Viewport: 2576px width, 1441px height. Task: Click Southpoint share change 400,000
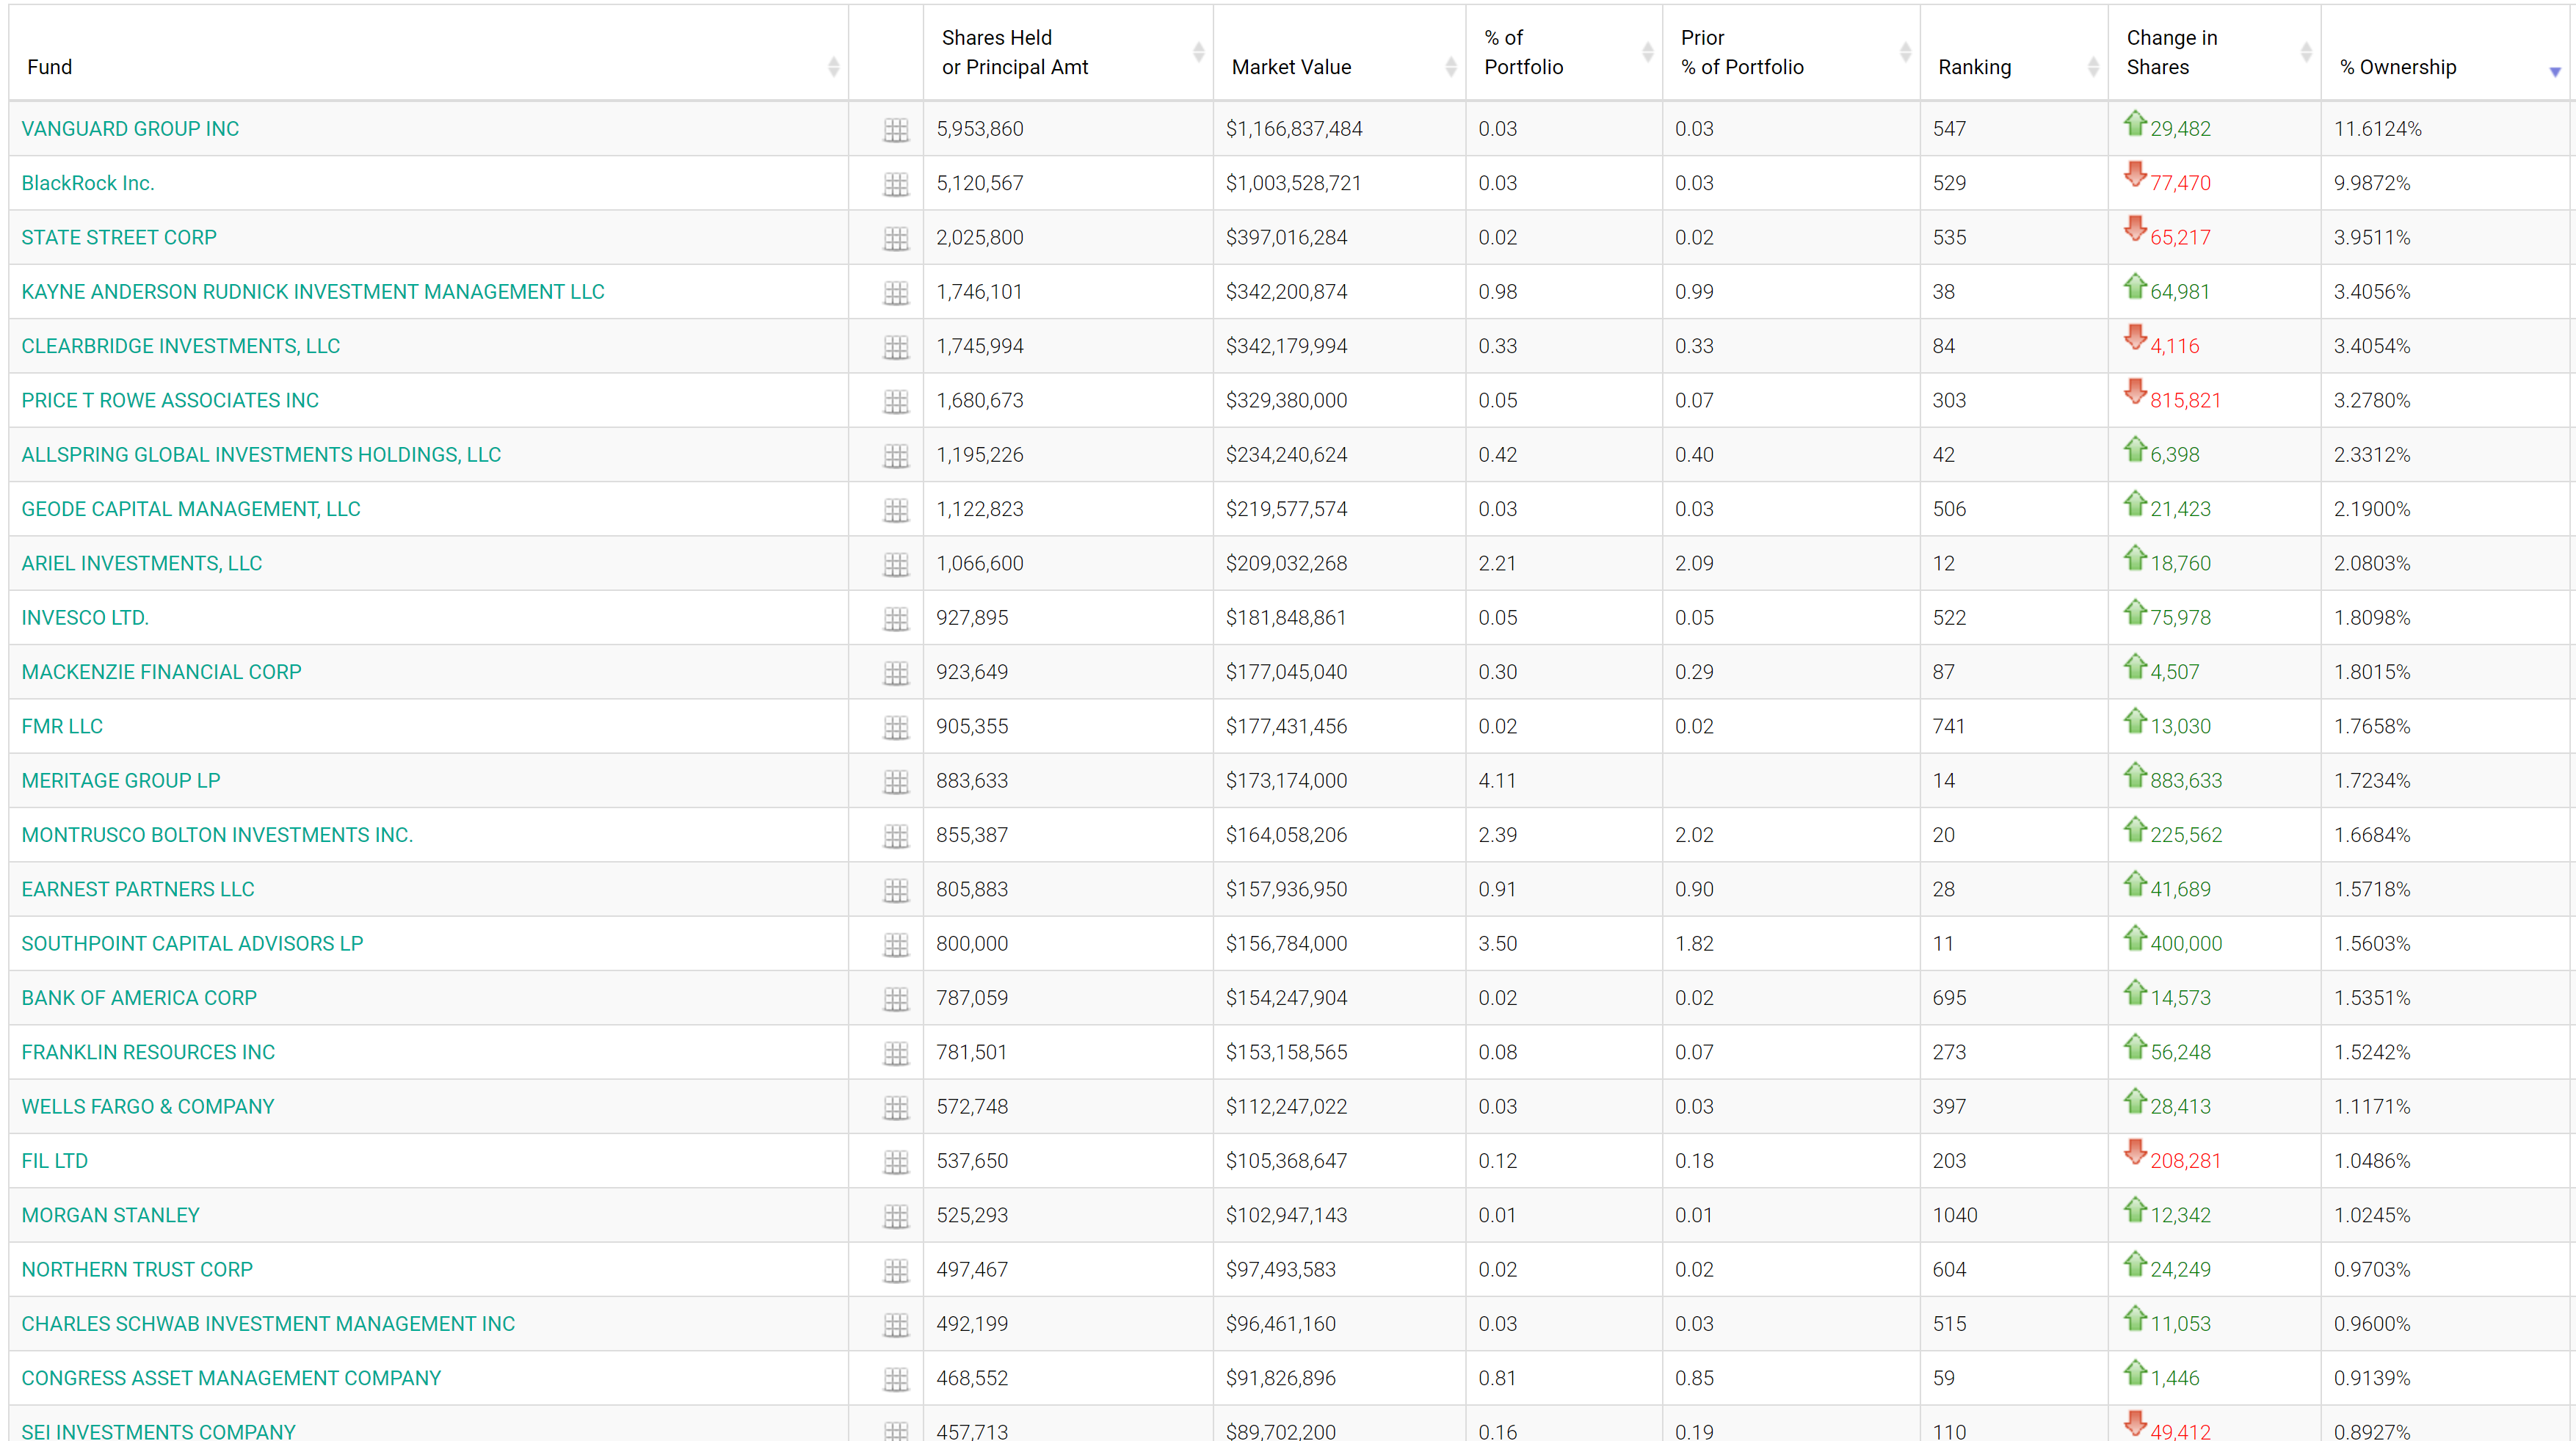coord(2186,944)
